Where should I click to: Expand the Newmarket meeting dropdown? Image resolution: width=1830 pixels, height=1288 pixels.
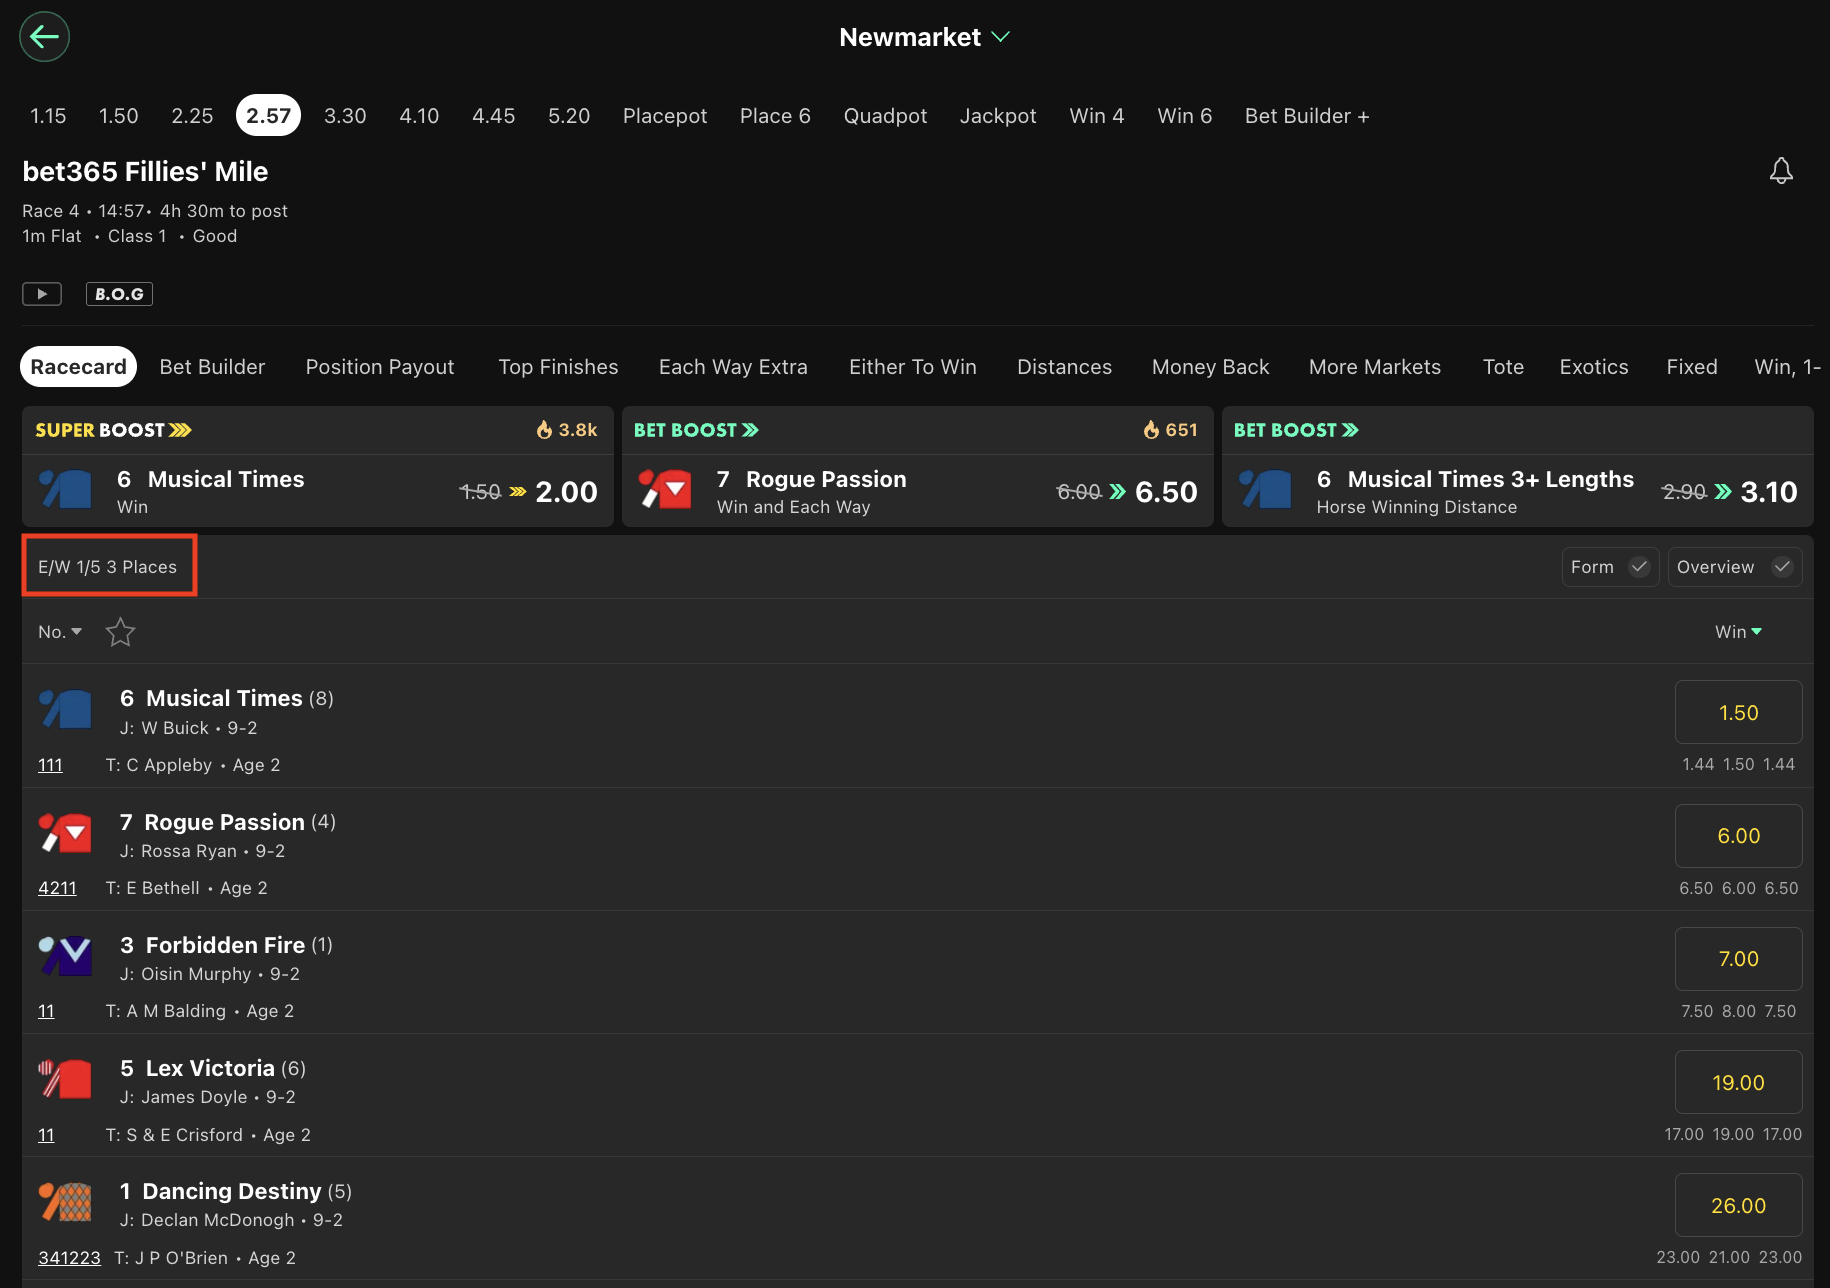(x=924, y=37)
